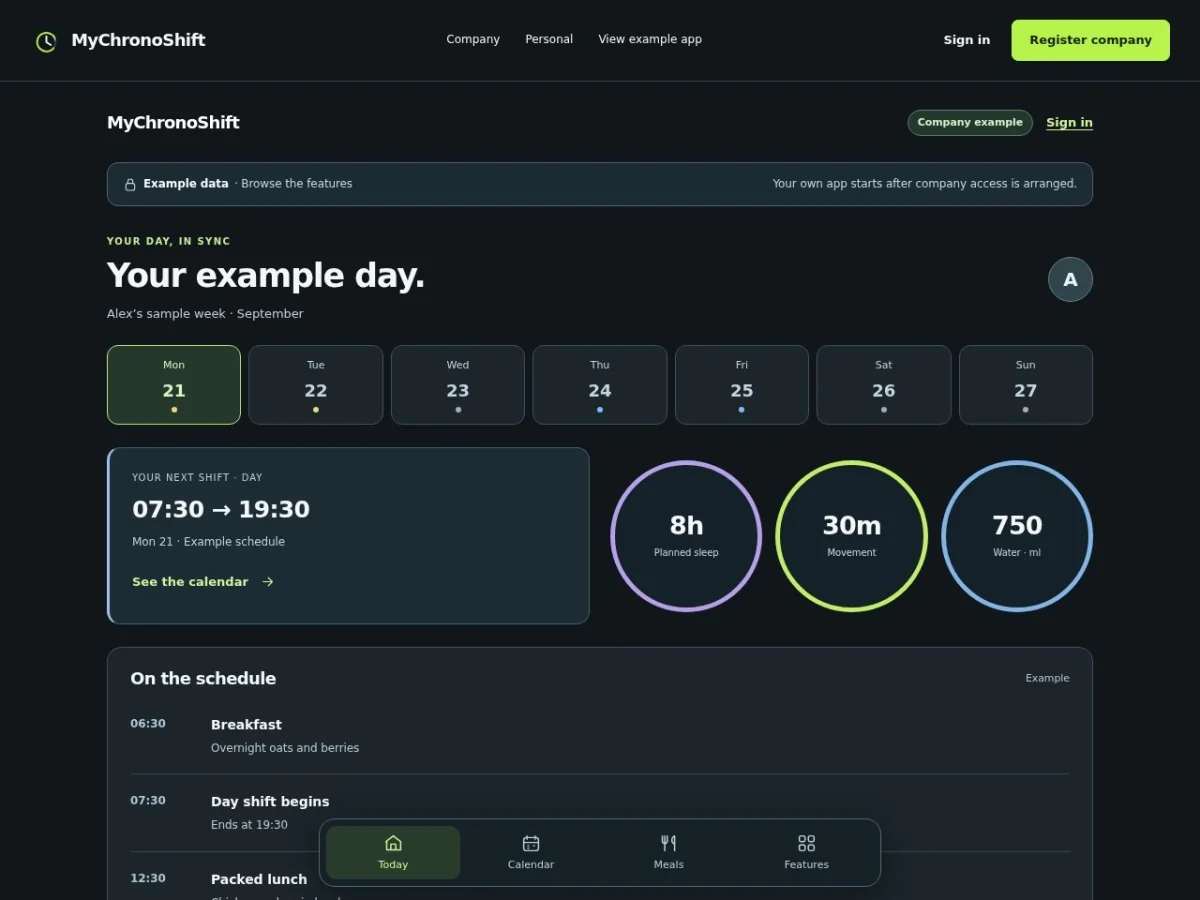
Task: Click the 8h Planned sleep ring
Action: [686, 536]
